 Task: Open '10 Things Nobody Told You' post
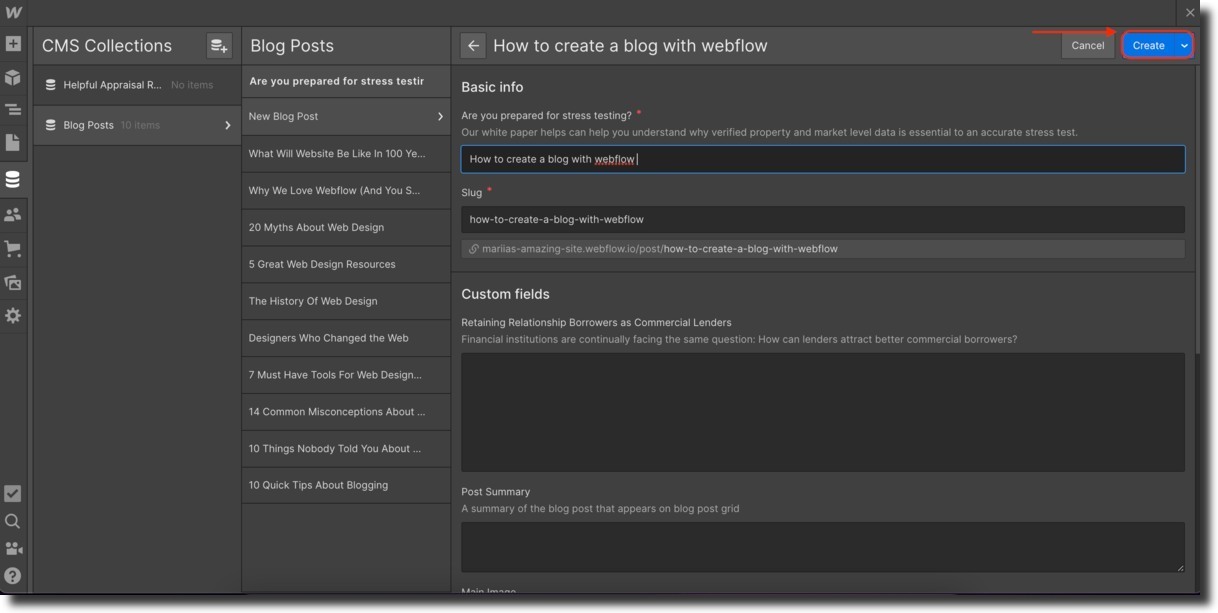click(x=346, y=449)
